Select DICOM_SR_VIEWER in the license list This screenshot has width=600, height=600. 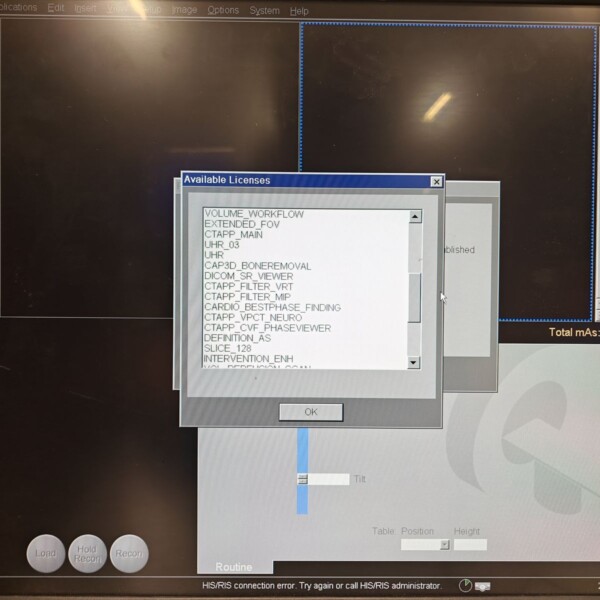pyautogui.click(x=250, y=276)
